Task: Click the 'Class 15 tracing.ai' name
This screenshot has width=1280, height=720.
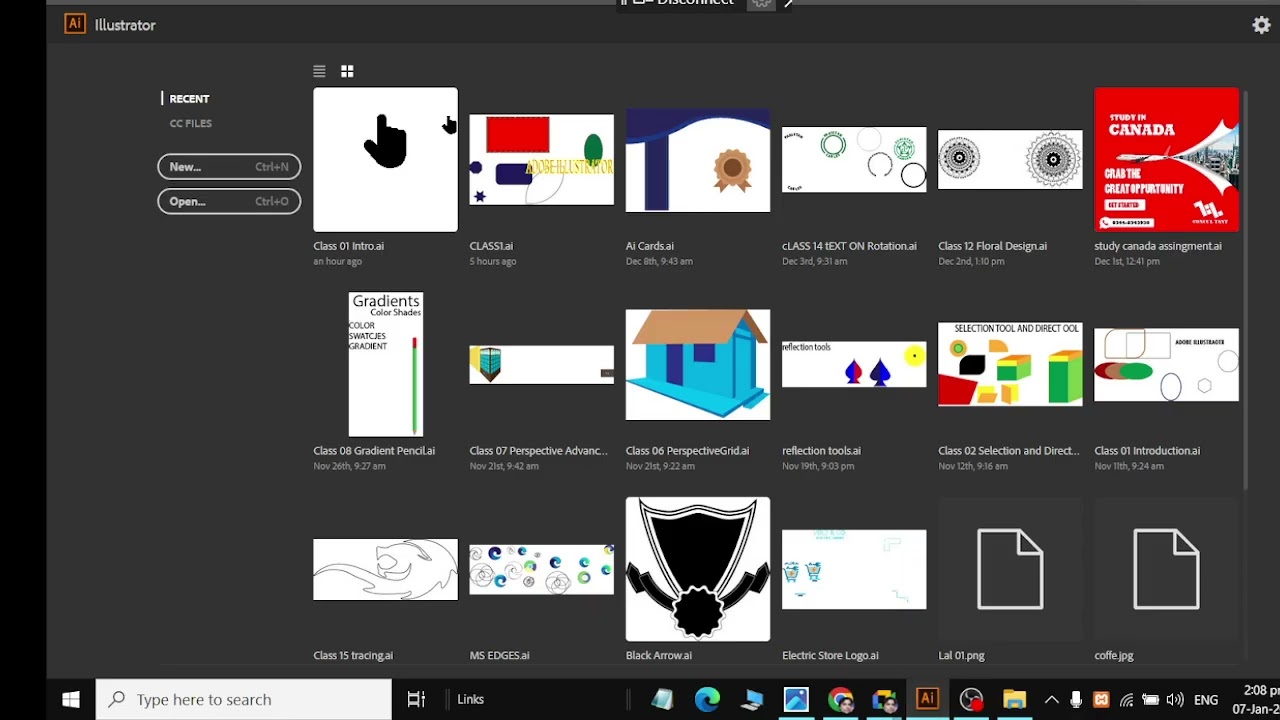Action: pos(353,656)
